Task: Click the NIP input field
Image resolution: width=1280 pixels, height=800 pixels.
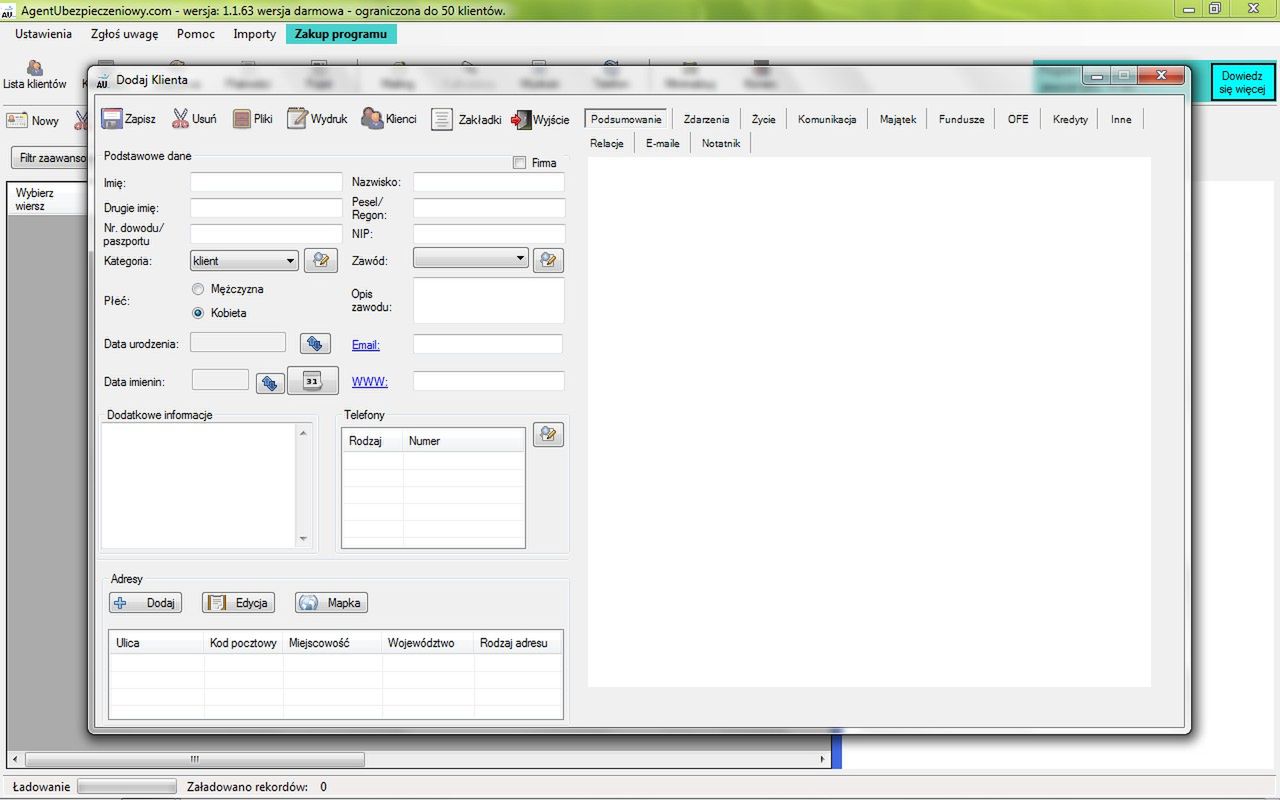Action: pos(489,234)
